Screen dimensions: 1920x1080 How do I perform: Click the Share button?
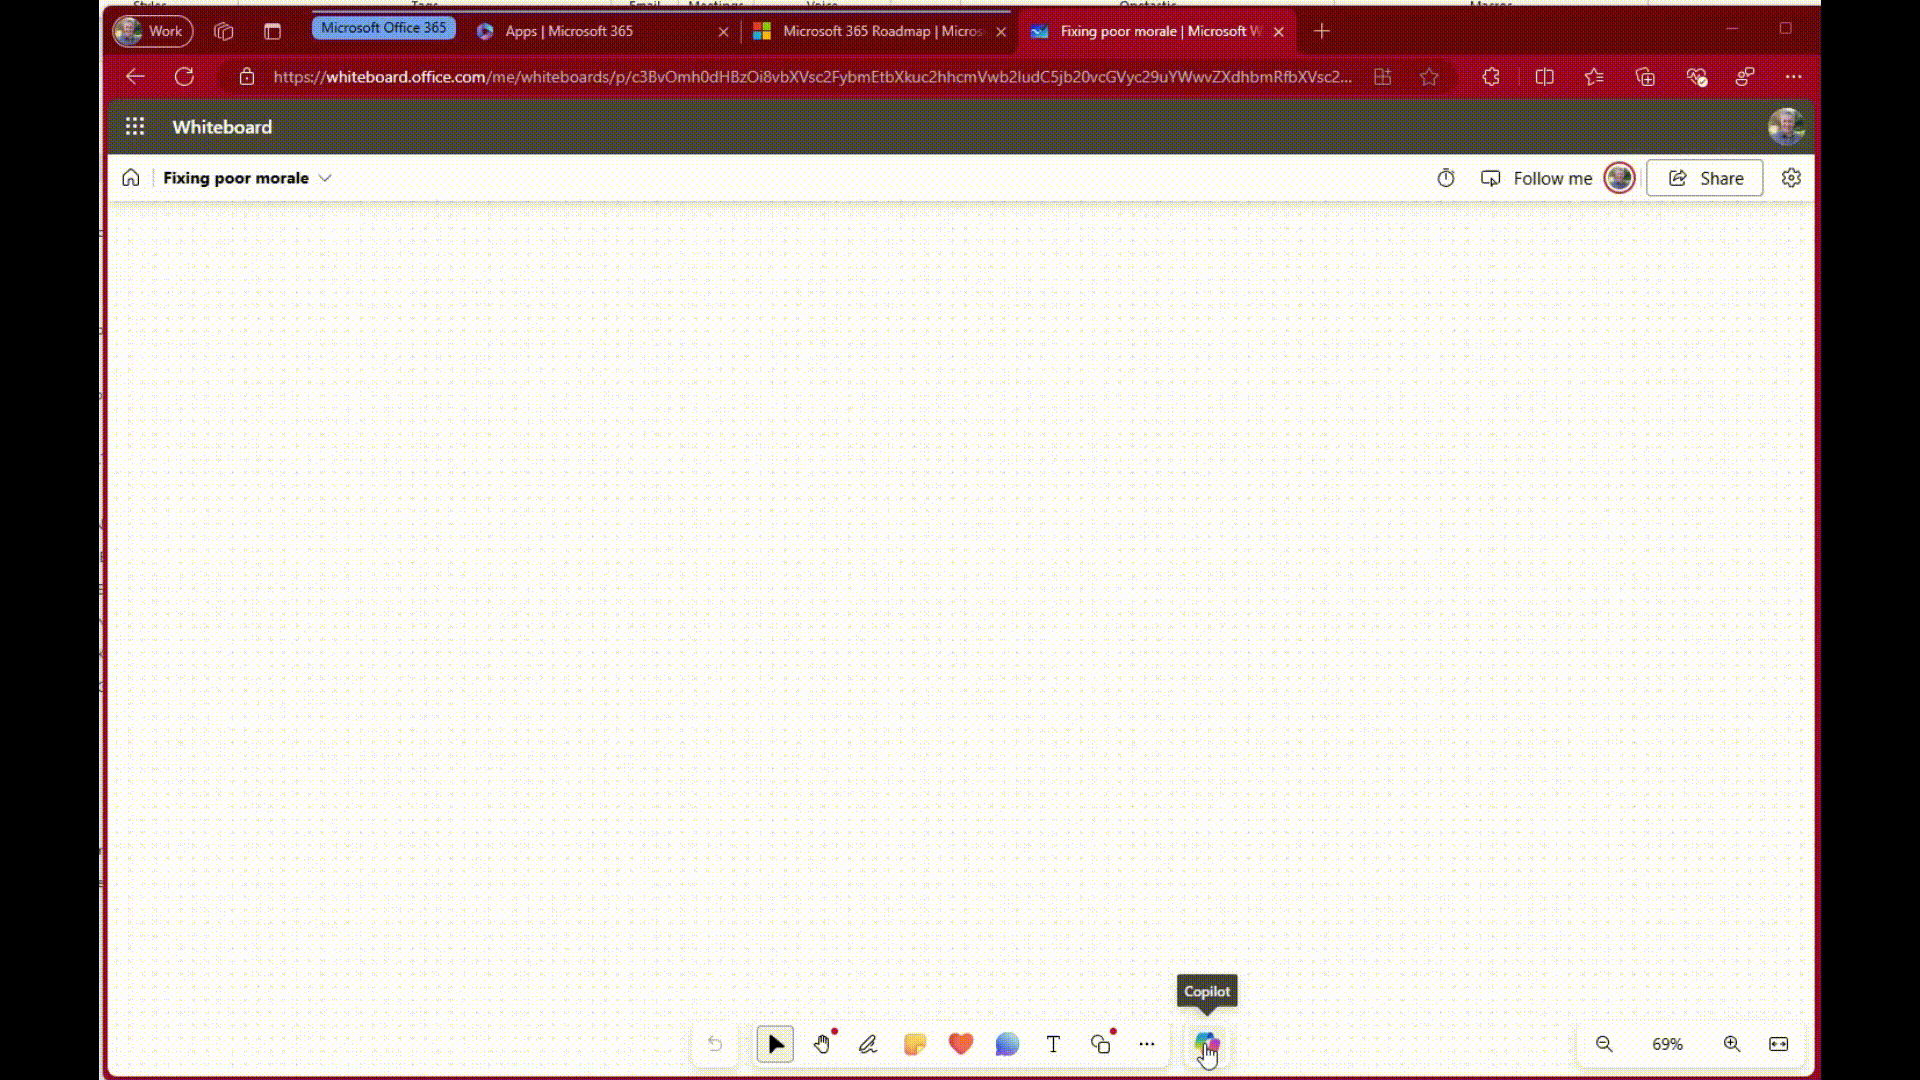click(x=1705, y=178)
